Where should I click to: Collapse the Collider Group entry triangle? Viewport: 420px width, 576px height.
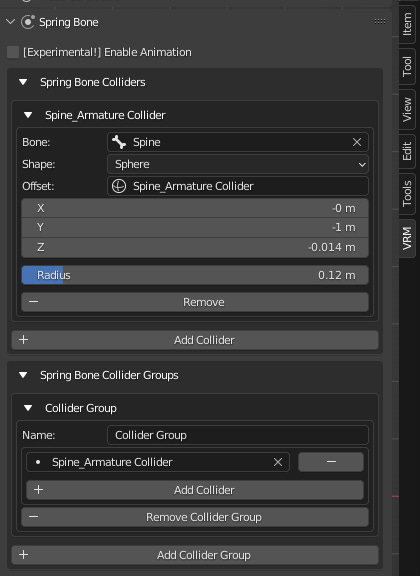point(28,408)
